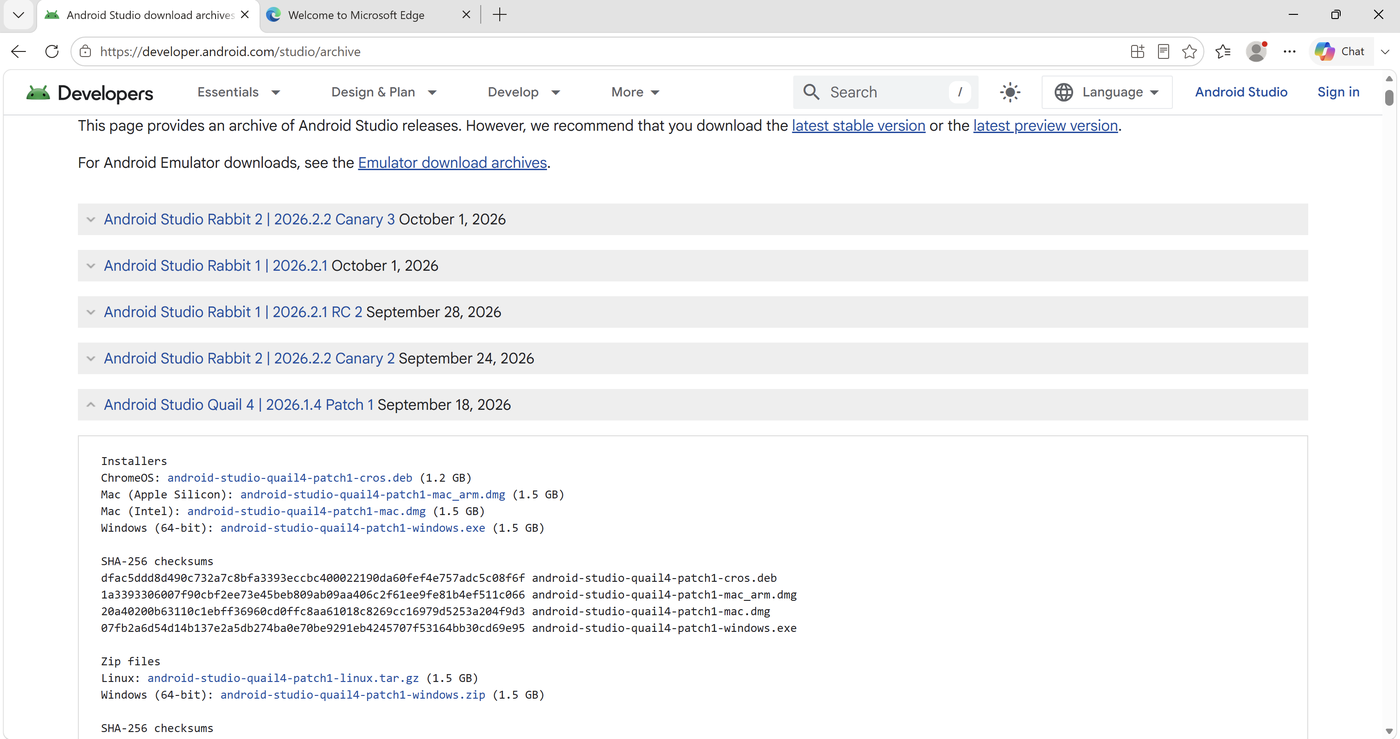Click the Zip files heading text
Screen dimensions: 1400x739
click(x=131, y=661)
